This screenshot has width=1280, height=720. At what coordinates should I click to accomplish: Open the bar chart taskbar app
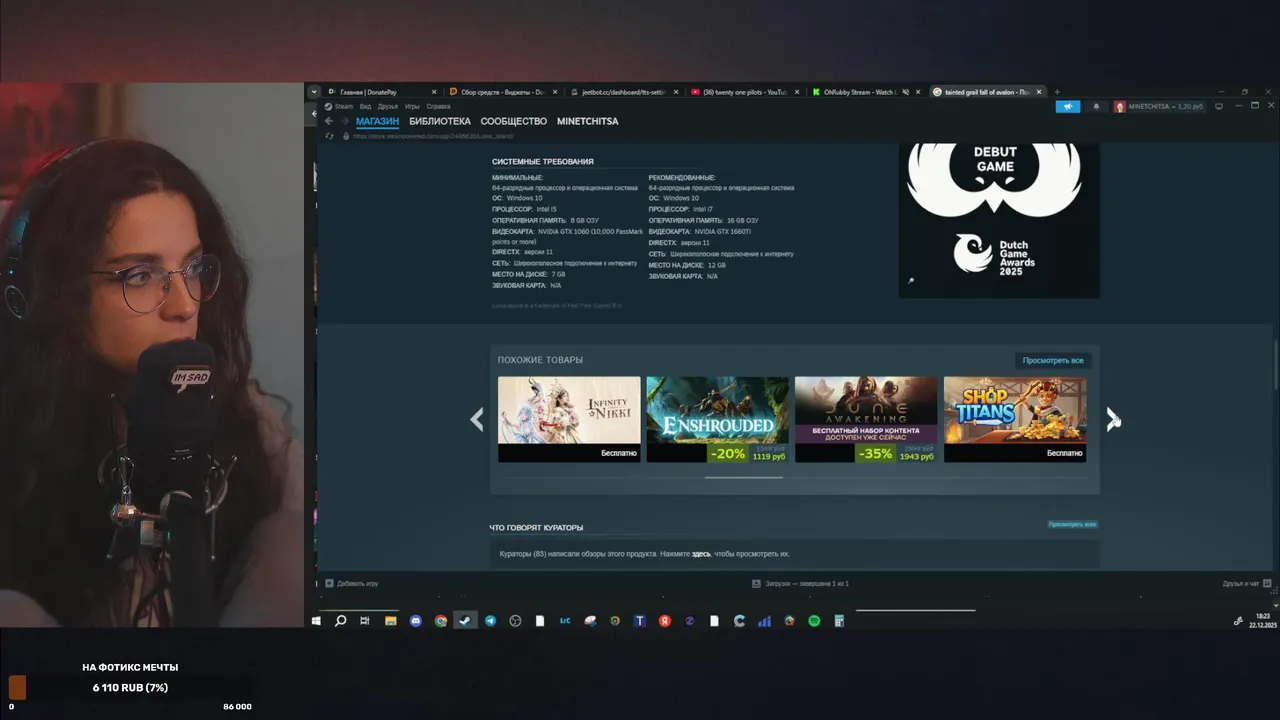(764, 621)
